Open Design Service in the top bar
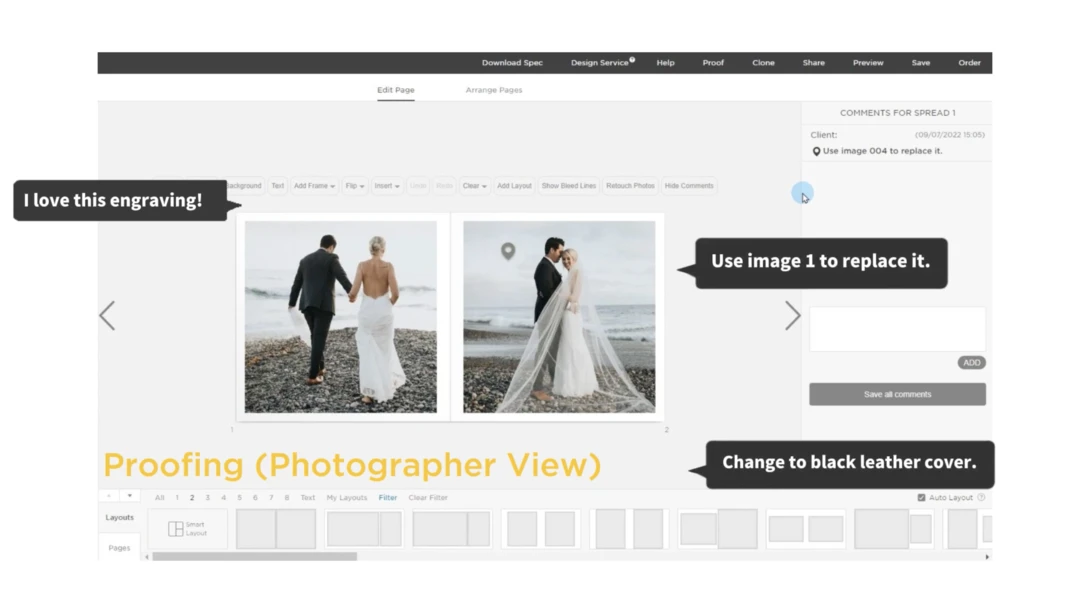Viewport: 1090px width, 613px height. (x=601, y=63)
